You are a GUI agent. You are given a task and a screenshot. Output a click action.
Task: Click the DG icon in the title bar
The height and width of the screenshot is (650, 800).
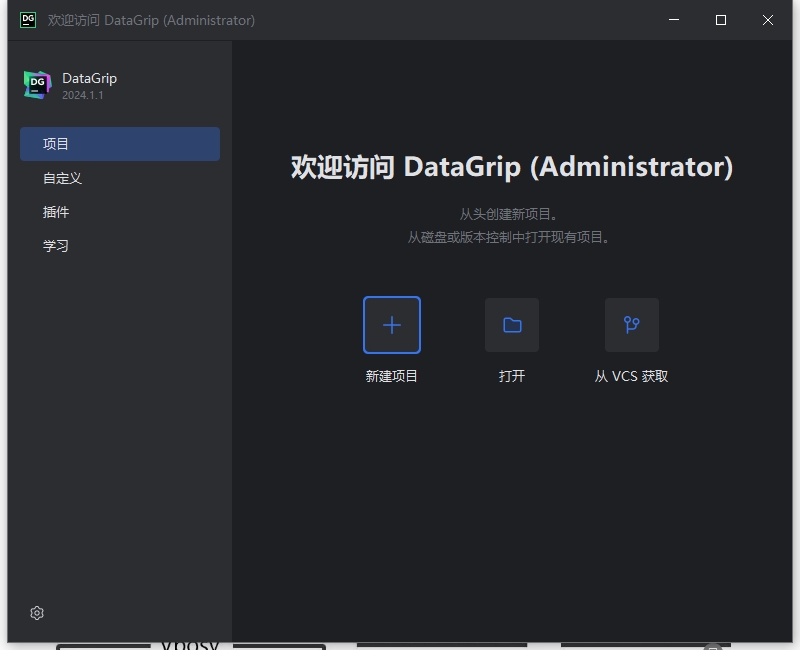click(x=27, y=20)
